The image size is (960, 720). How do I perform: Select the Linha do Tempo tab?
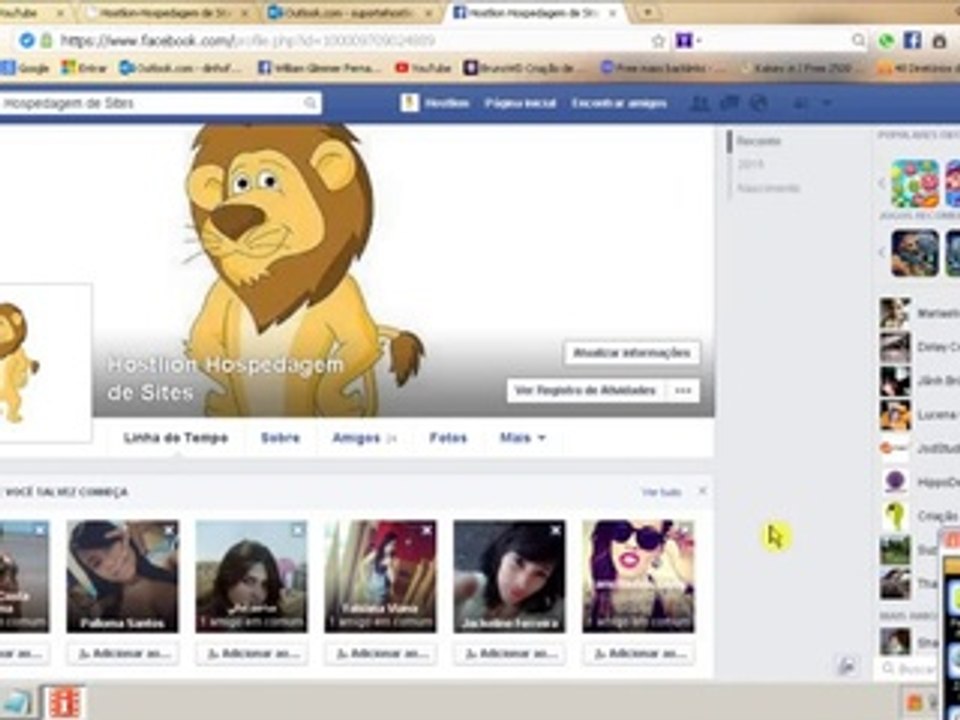tap(176, 438)
